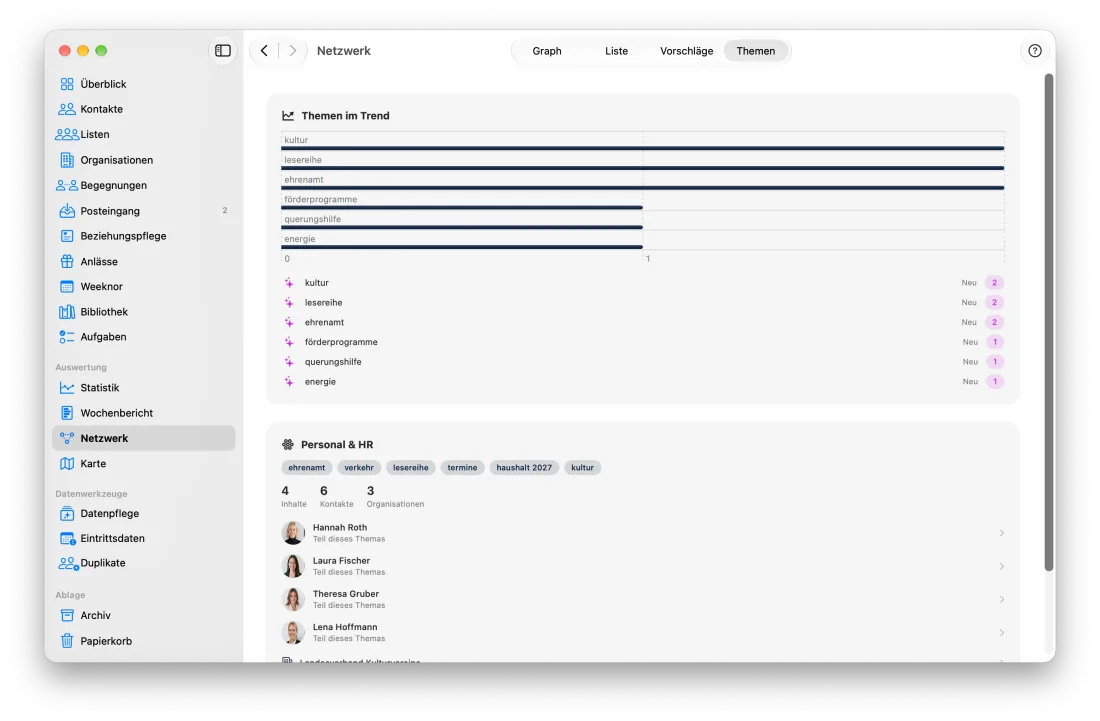Screen dimensions: 1100x721
Task: Click the förderprogramme trend list row
Action: pyautogui.click(x=643, y=342)
